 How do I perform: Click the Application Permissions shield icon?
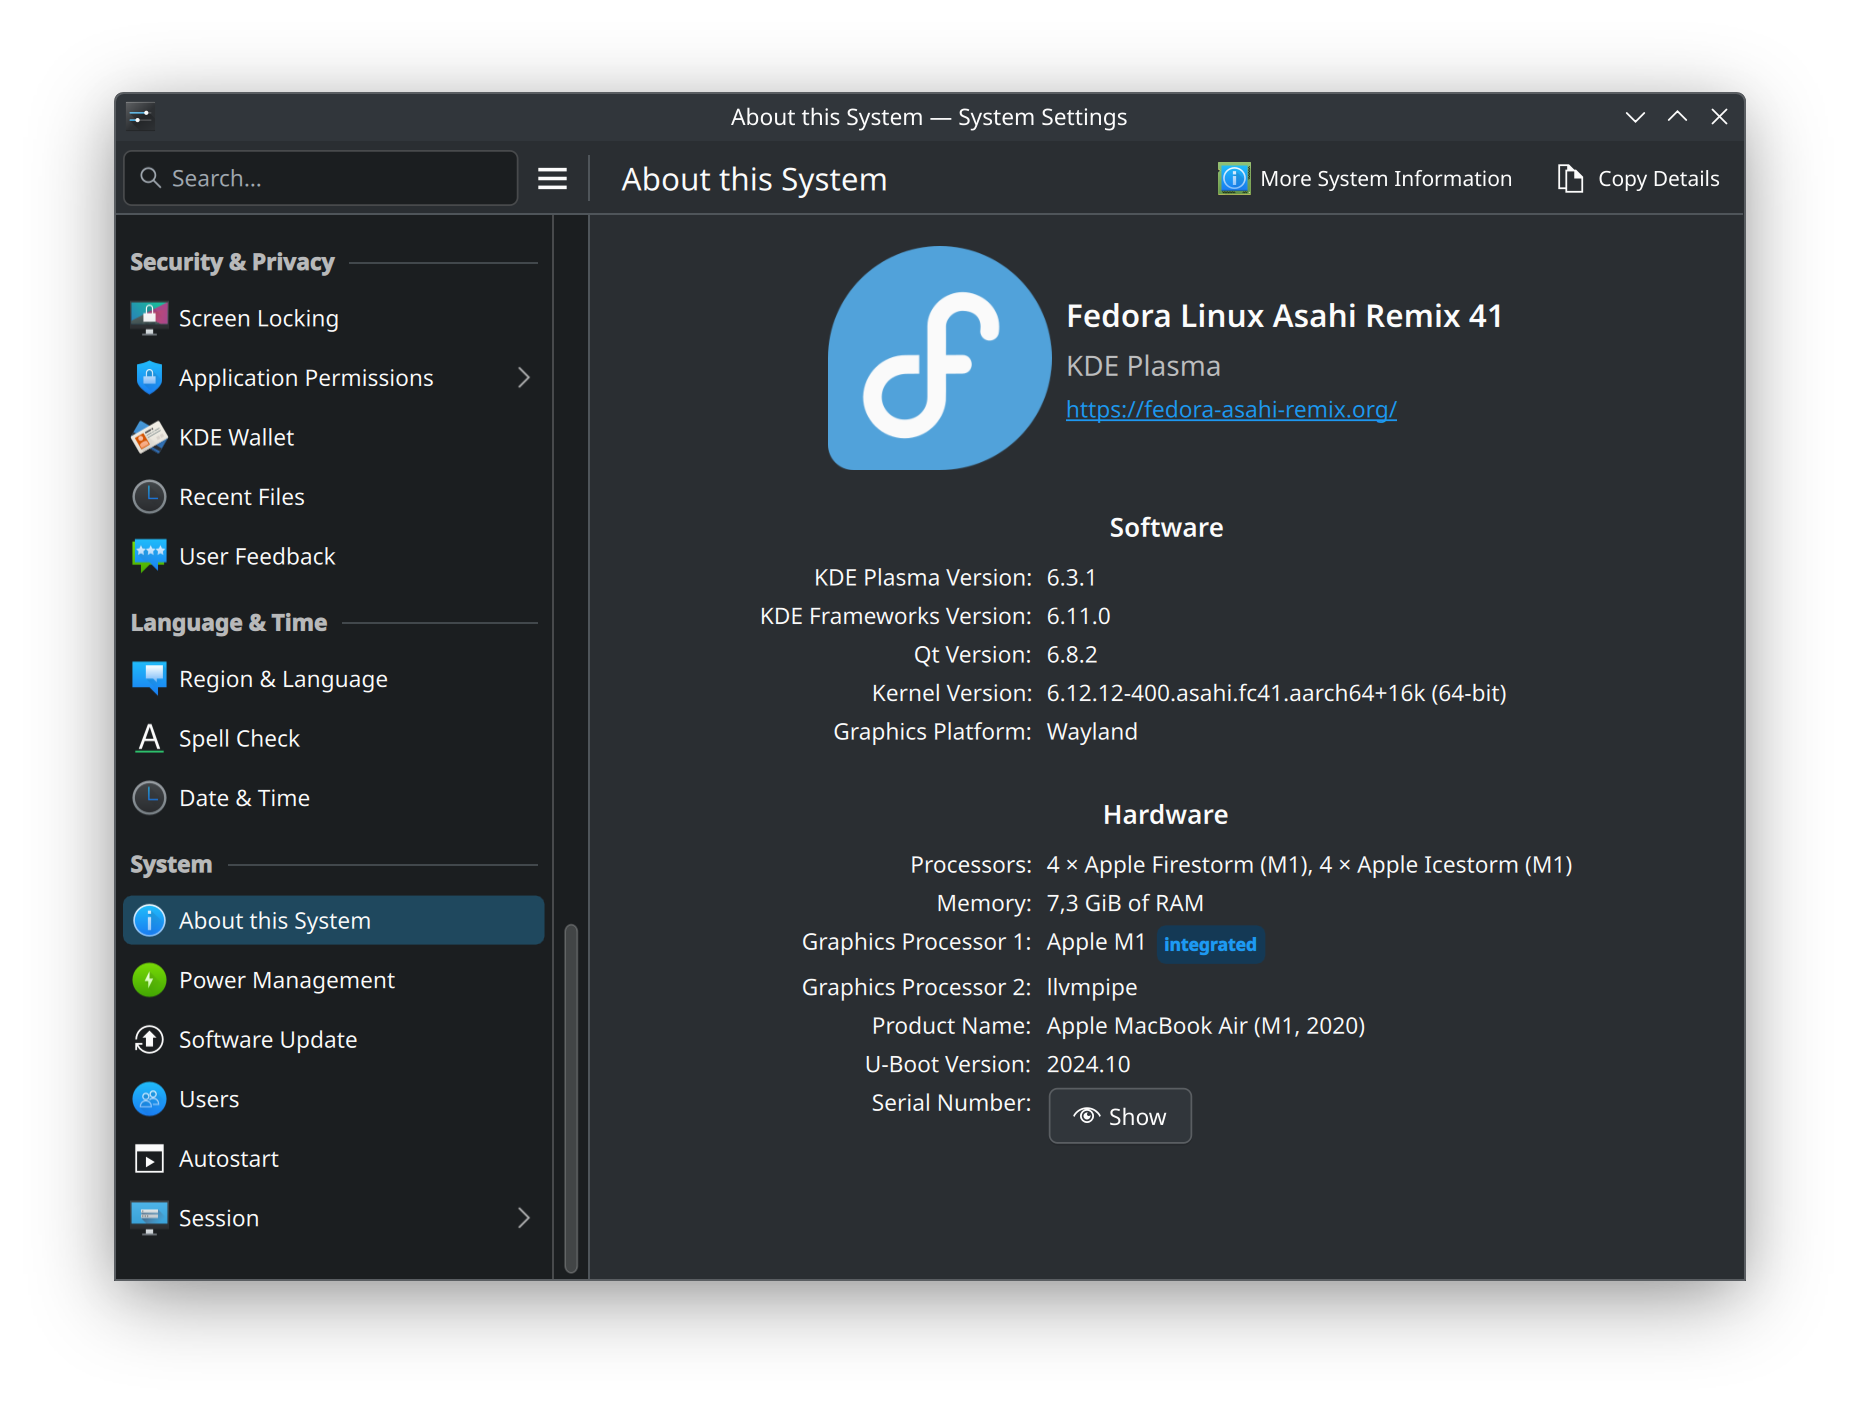tap(150, 378)
